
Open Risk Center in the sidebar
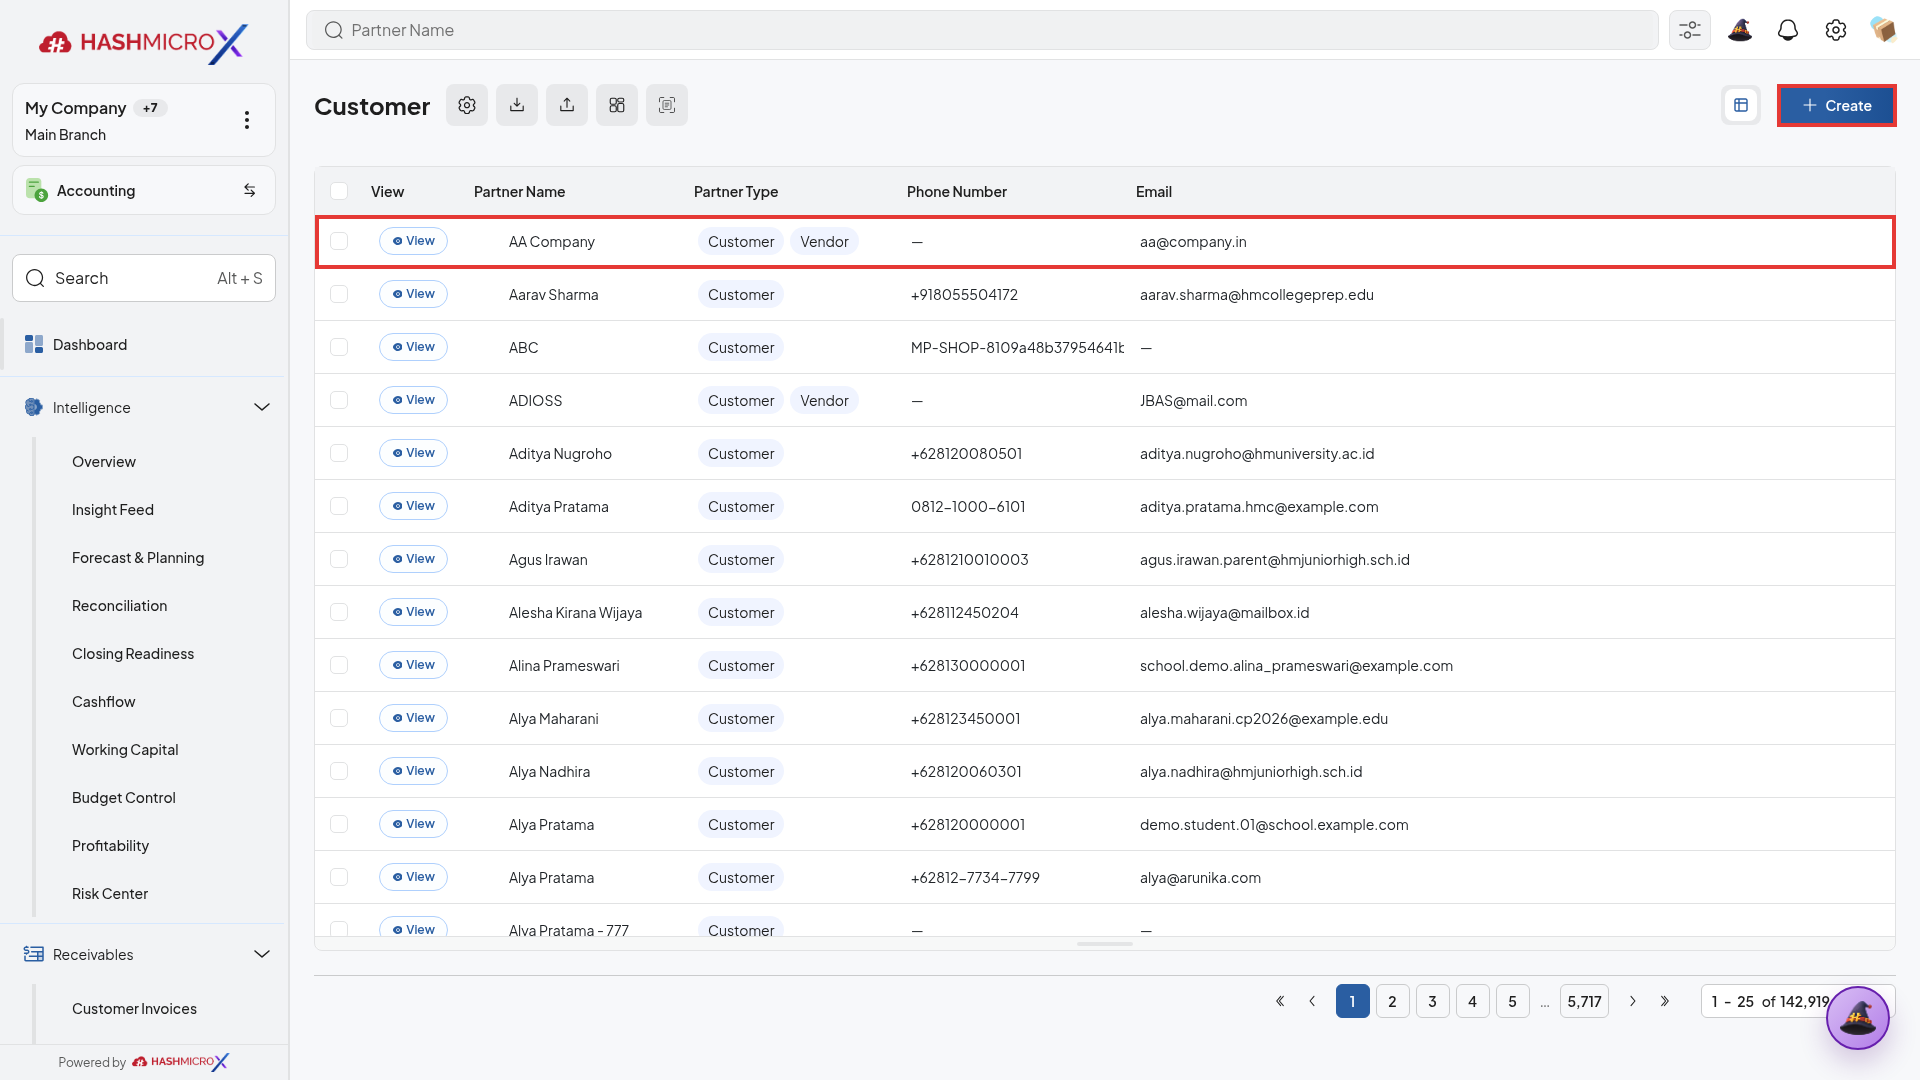click(110, 894)
